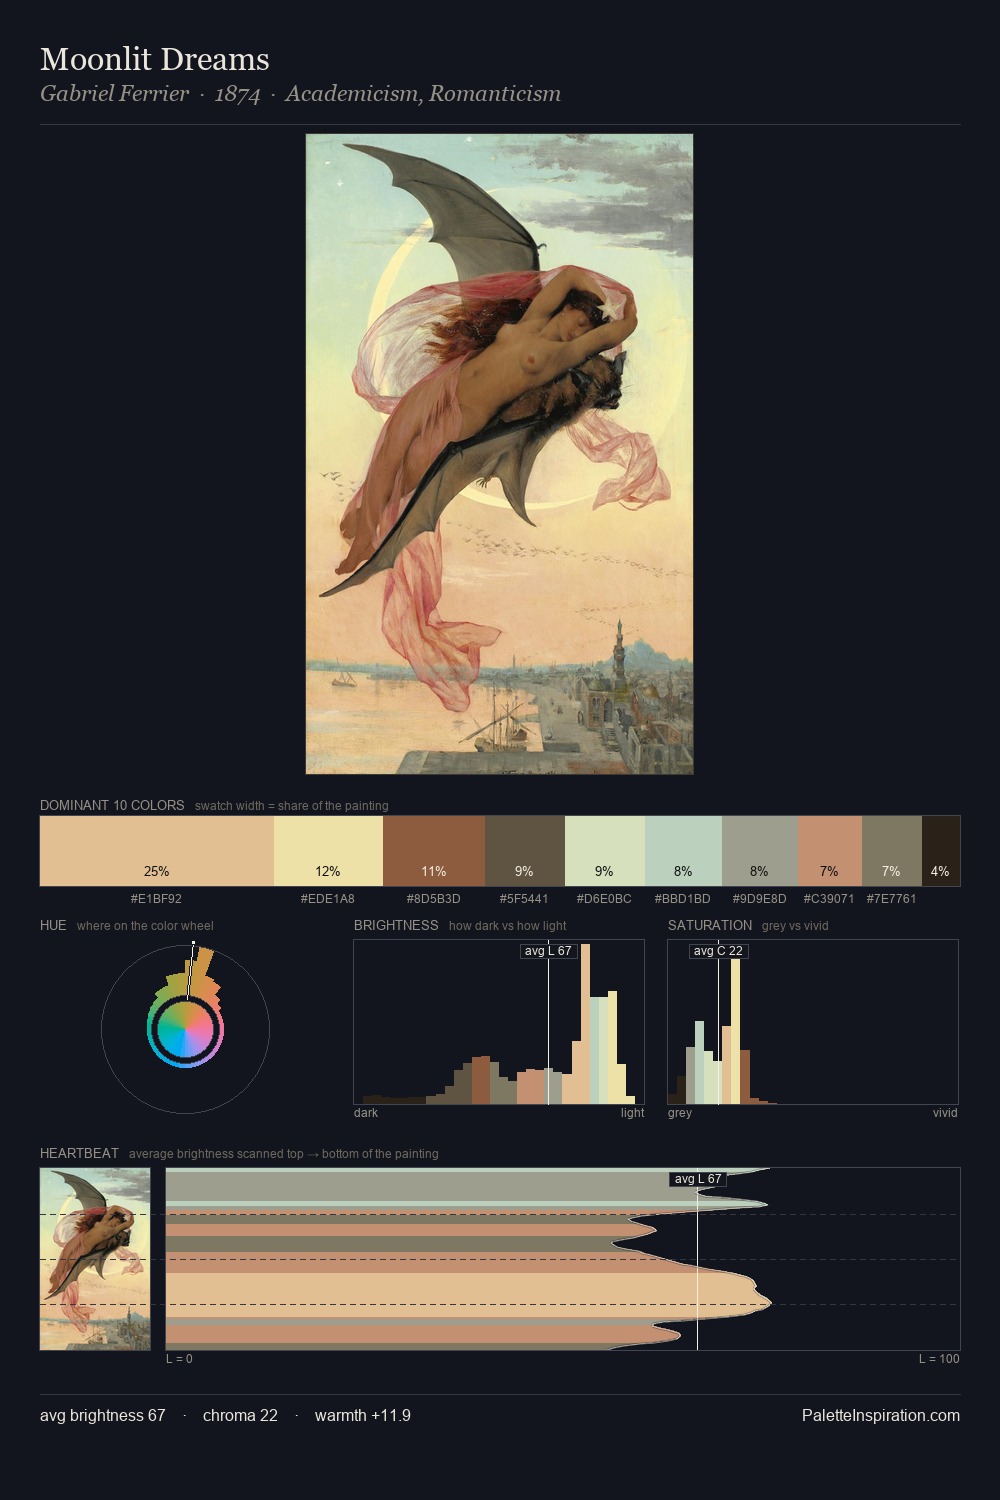1000x1500 pixels.
Task: Click hex code #EDE1A8 text
Action: (328, 899)
